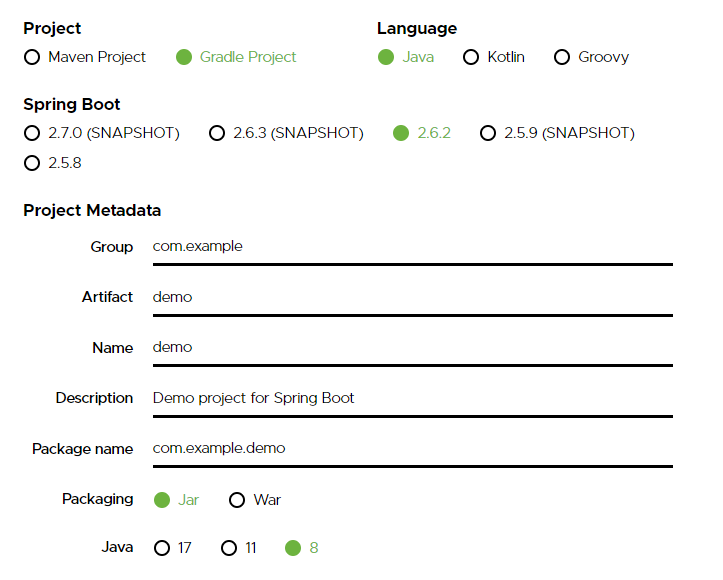Pick Kotlin as the language

[471, 57]
